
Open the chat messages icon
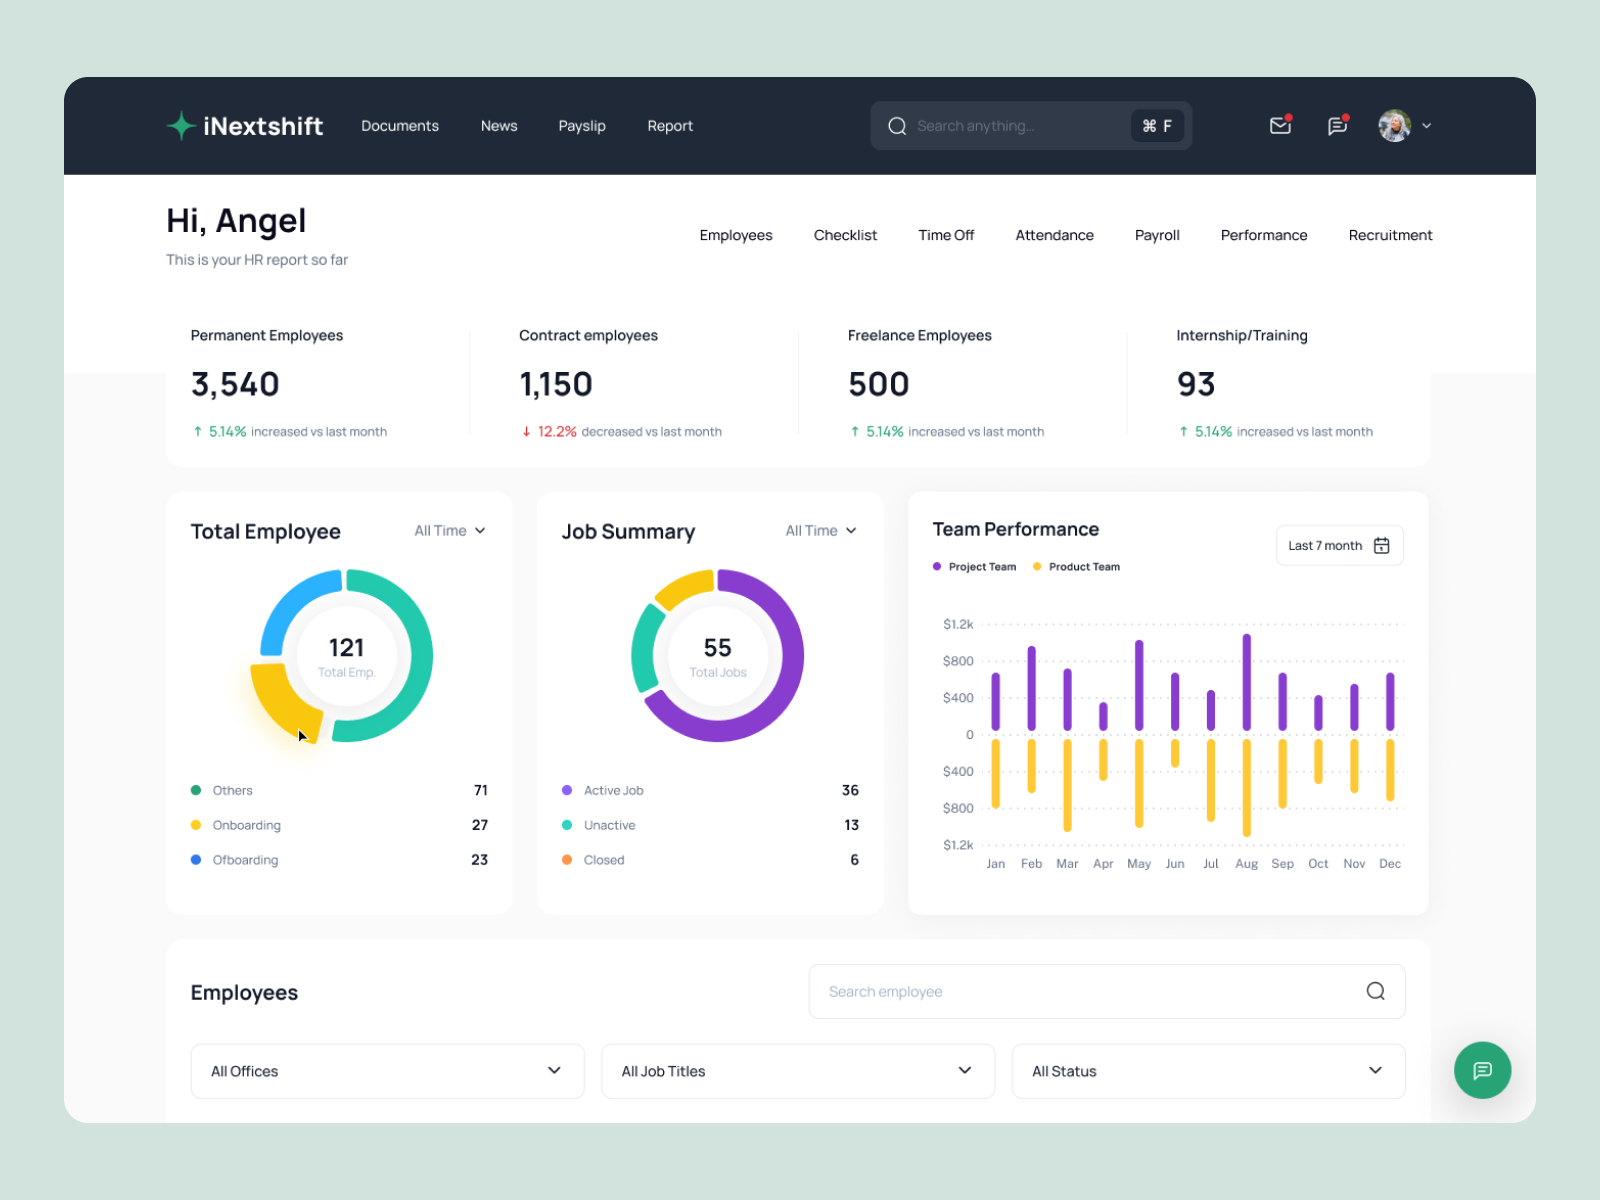(x=1338, y=126)
